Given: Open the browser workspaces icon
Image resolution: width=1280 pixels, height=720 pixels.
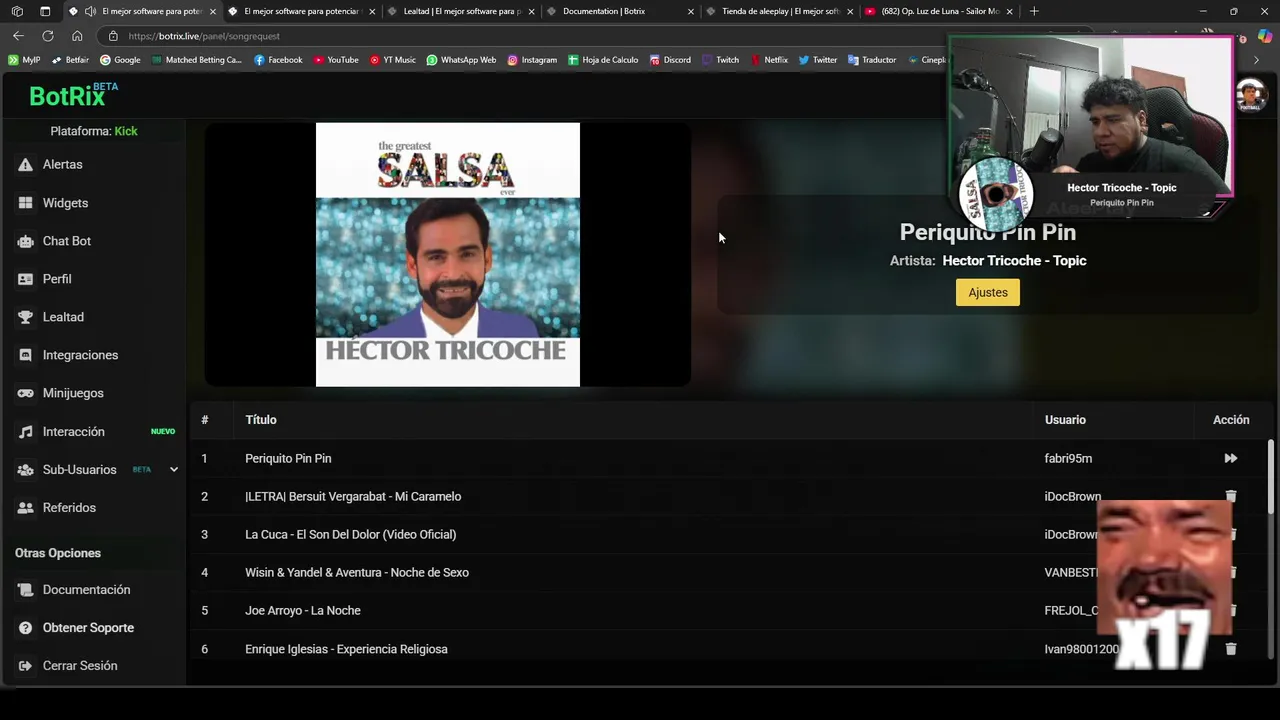Looking at the screenshot, I should (x=17, y=11).
